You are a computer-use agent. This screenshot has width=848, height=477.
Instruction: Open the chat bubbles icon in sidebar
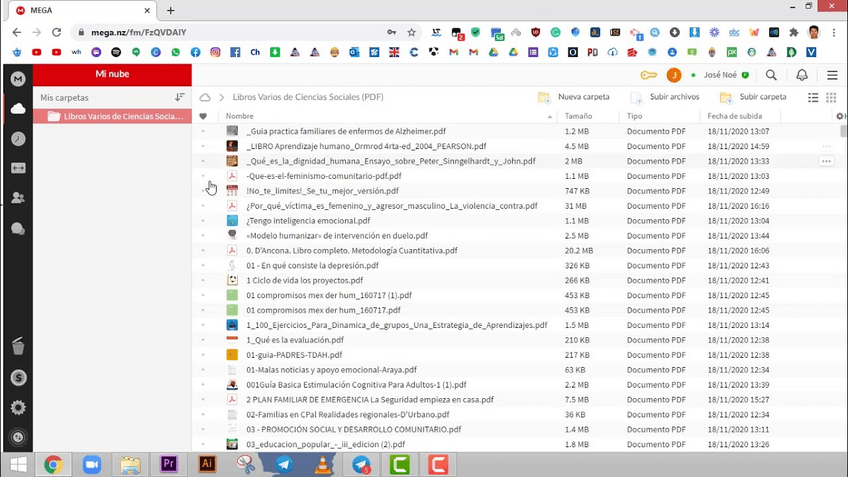(18, 228)
